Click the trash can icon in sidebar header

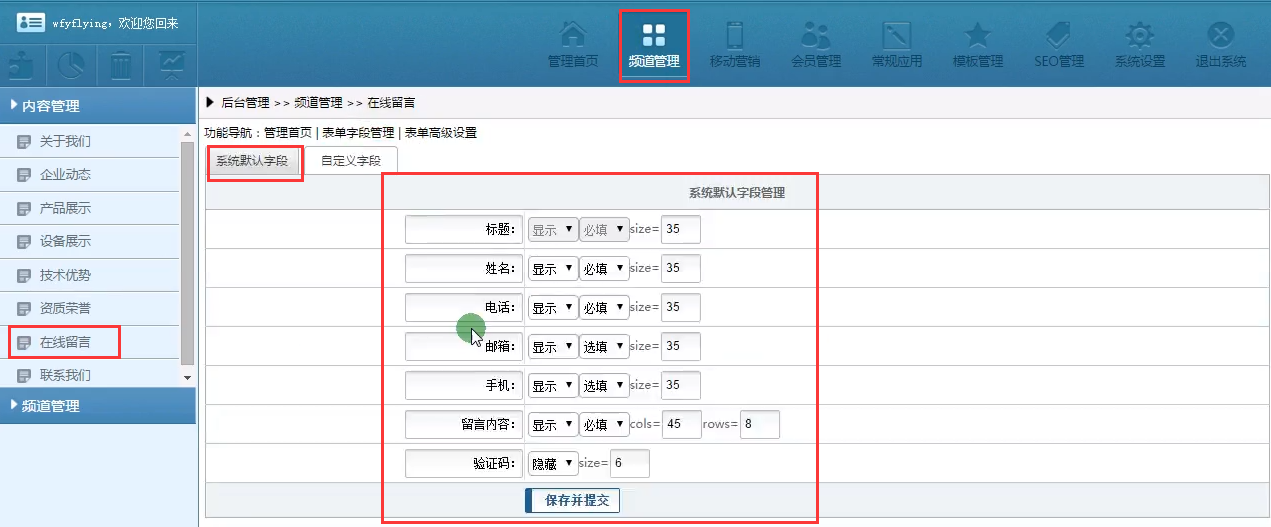[x=121, y=66]
